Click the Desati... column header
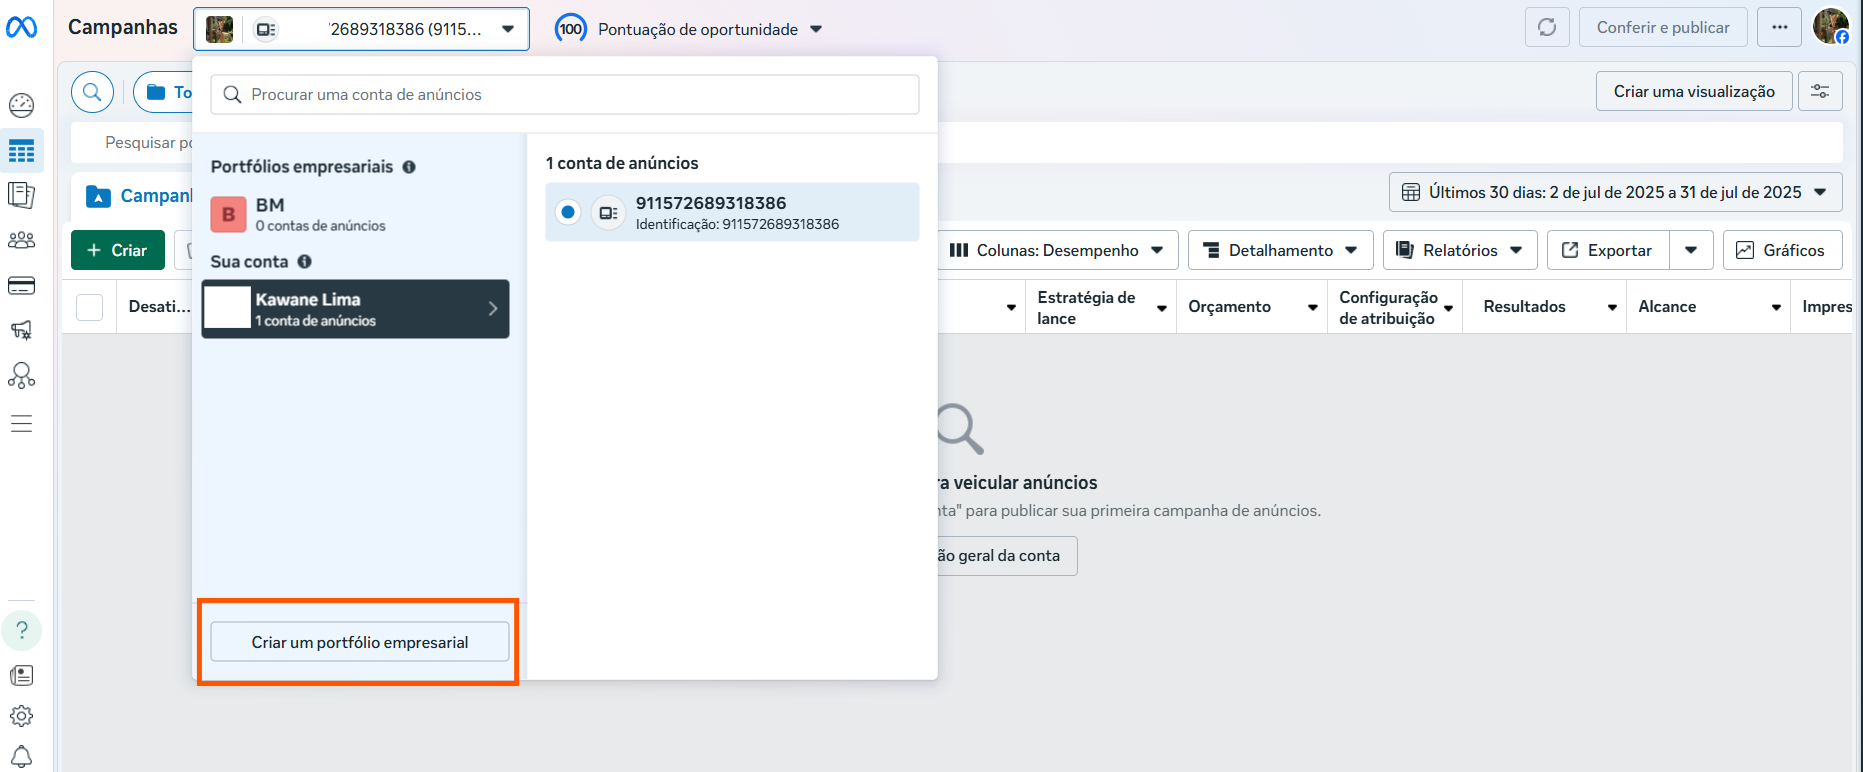This screenshot has width=1863, height=772. click(159, 307)
